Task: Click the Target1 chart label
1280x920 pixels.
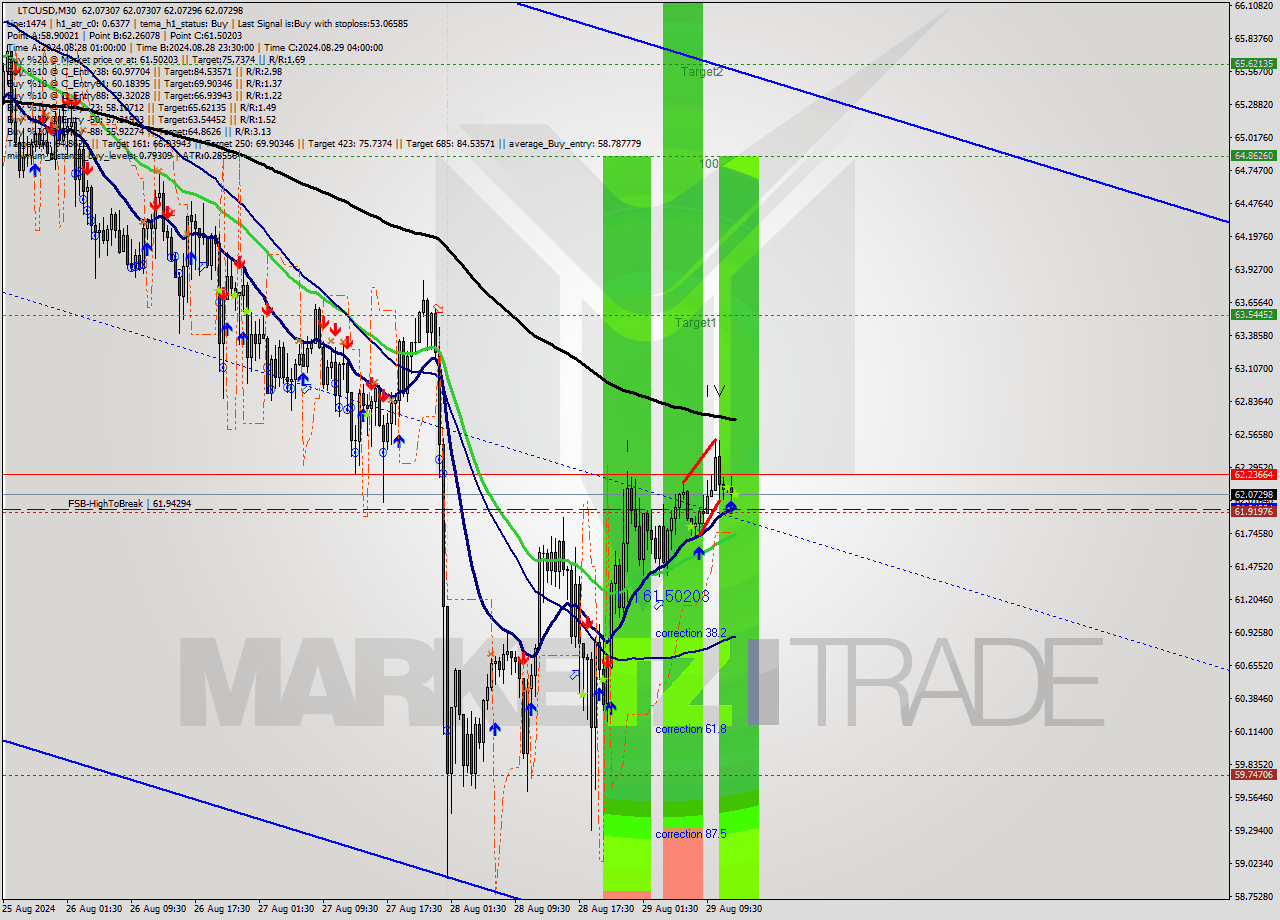Action: [x=695, y=323]
